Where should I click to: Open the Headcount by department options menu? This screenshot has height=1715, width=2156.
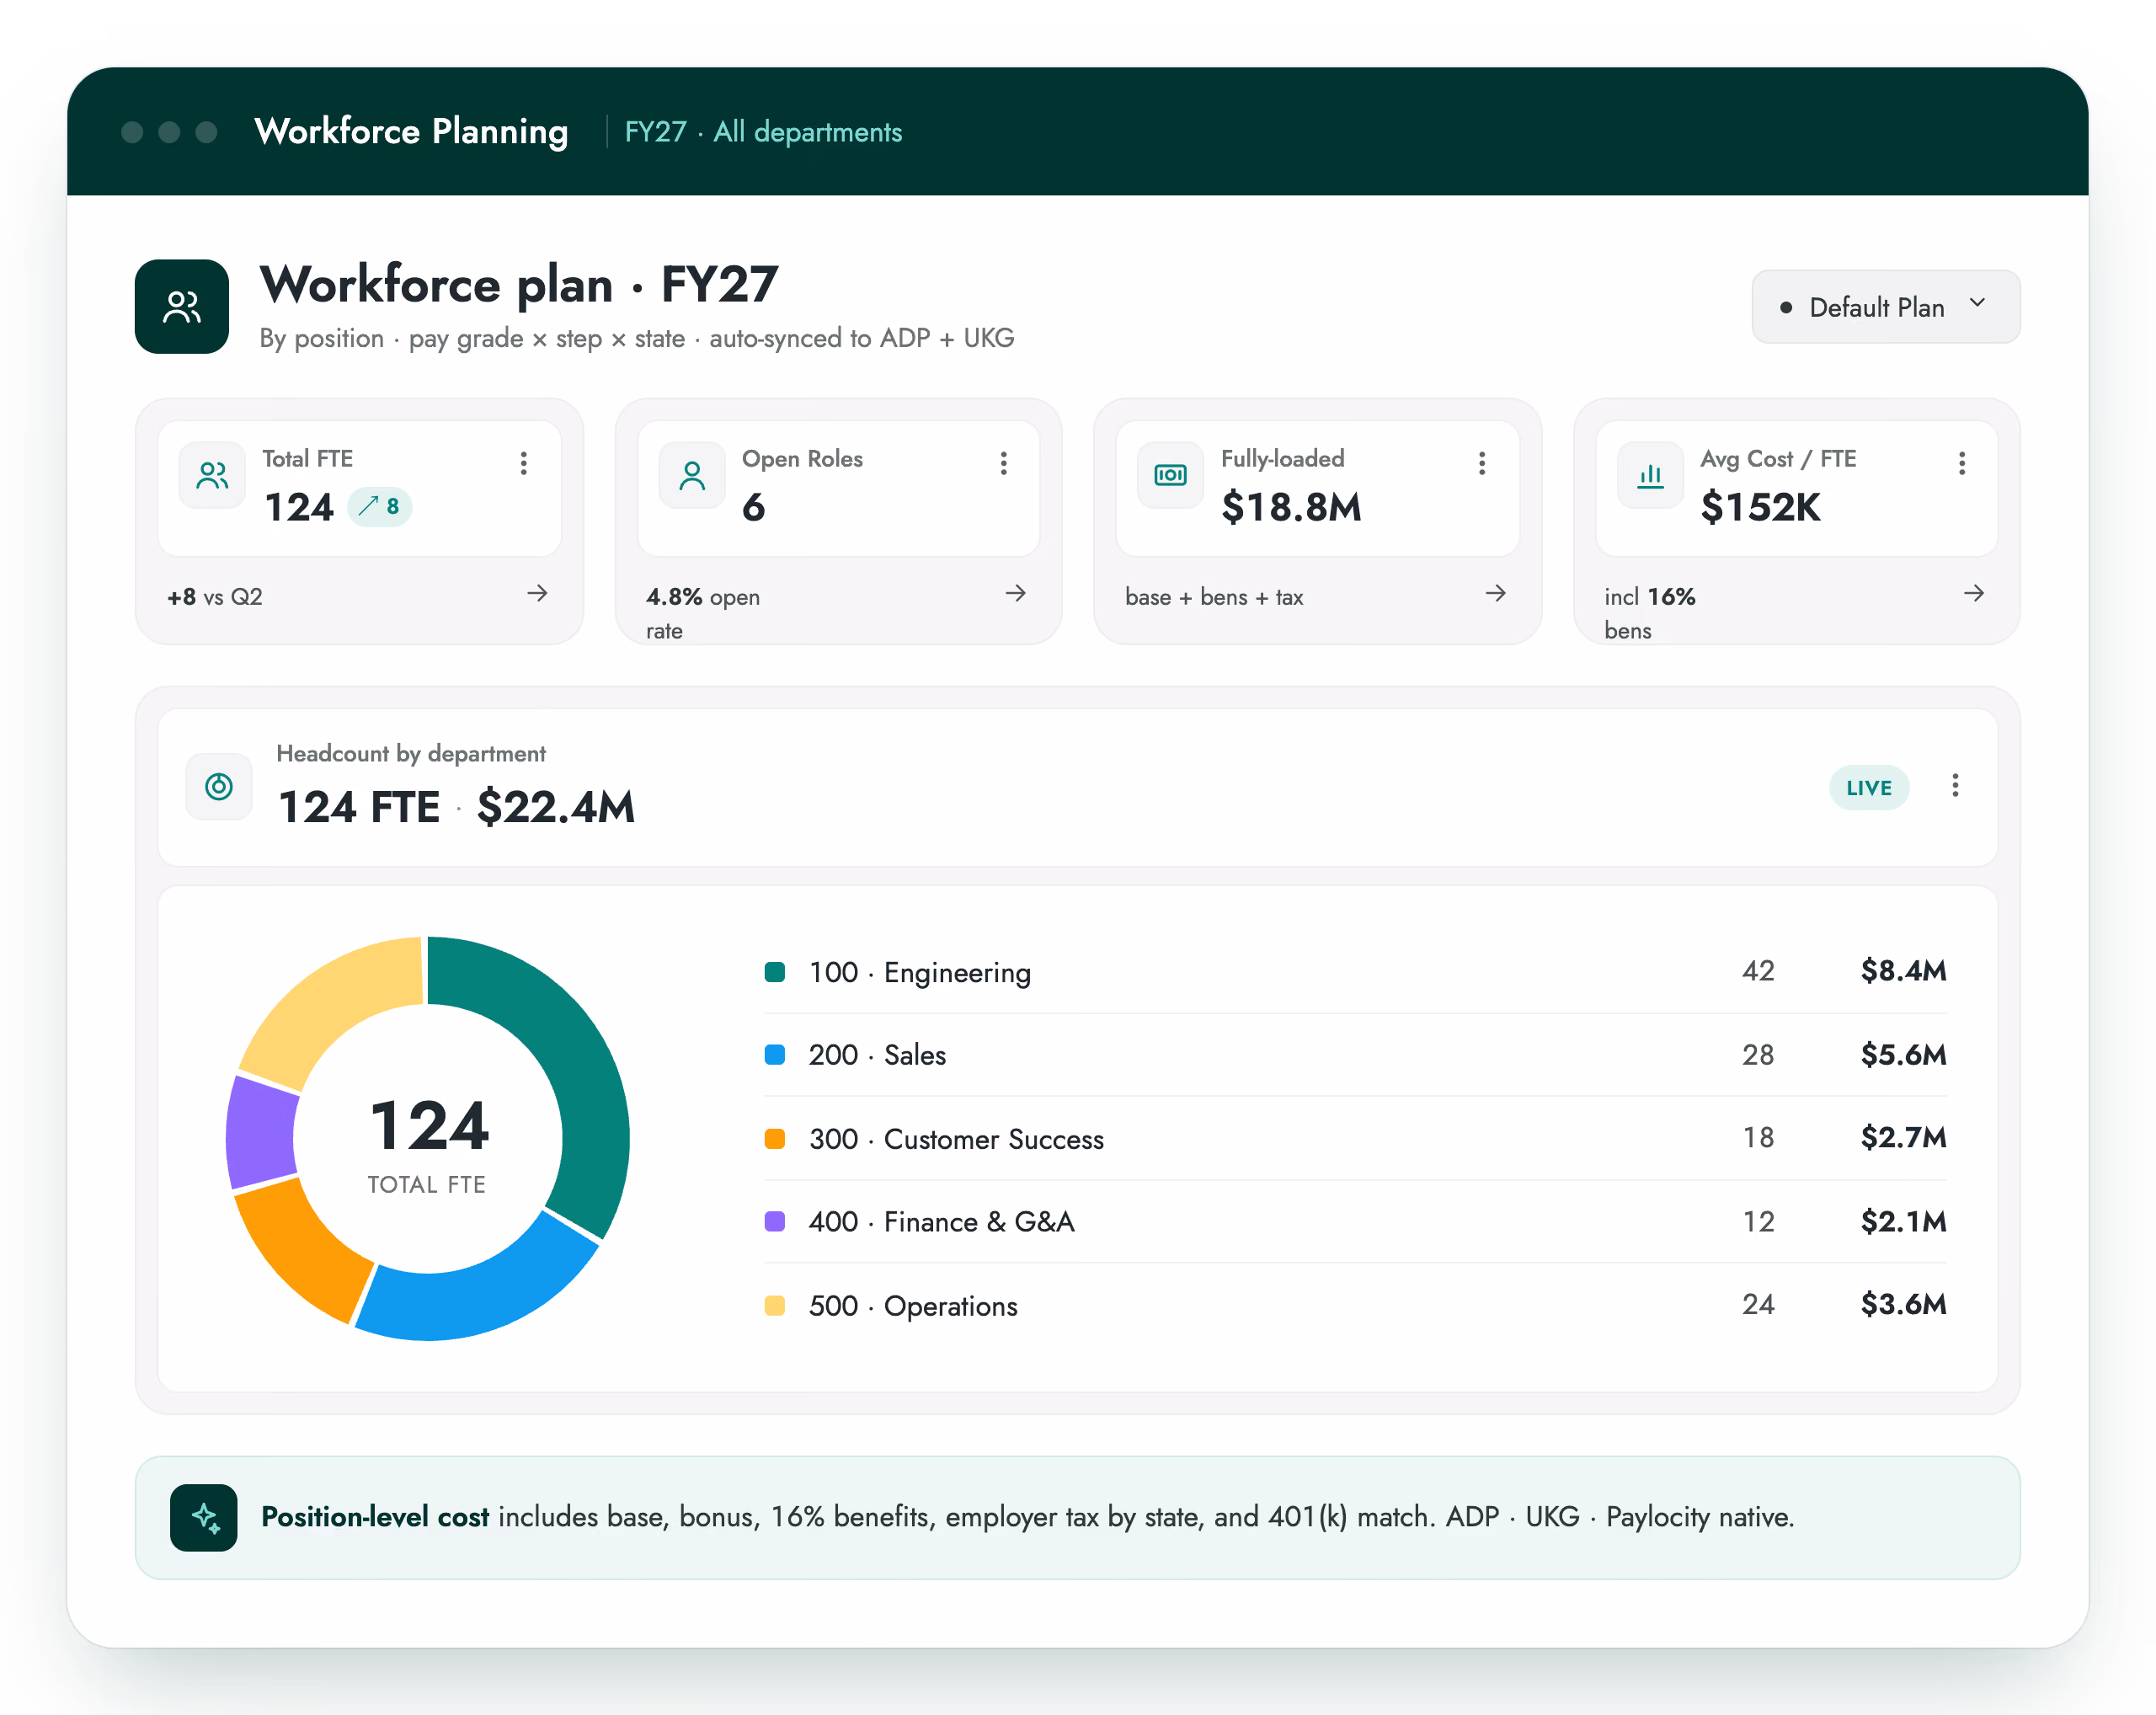click(1955, 785)
